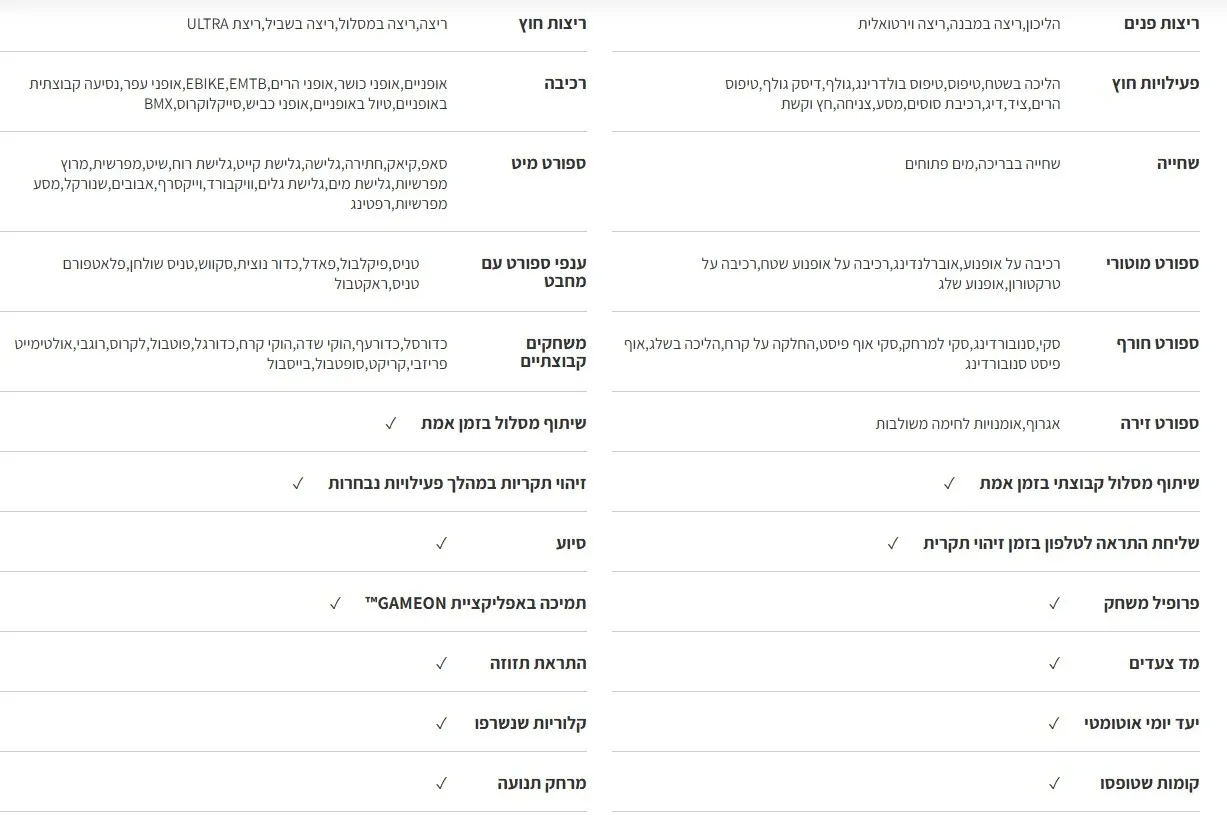Select the משחקים קבוצתיים row label
This screenshot has height=815, width=1227.
tap(554, 352)
